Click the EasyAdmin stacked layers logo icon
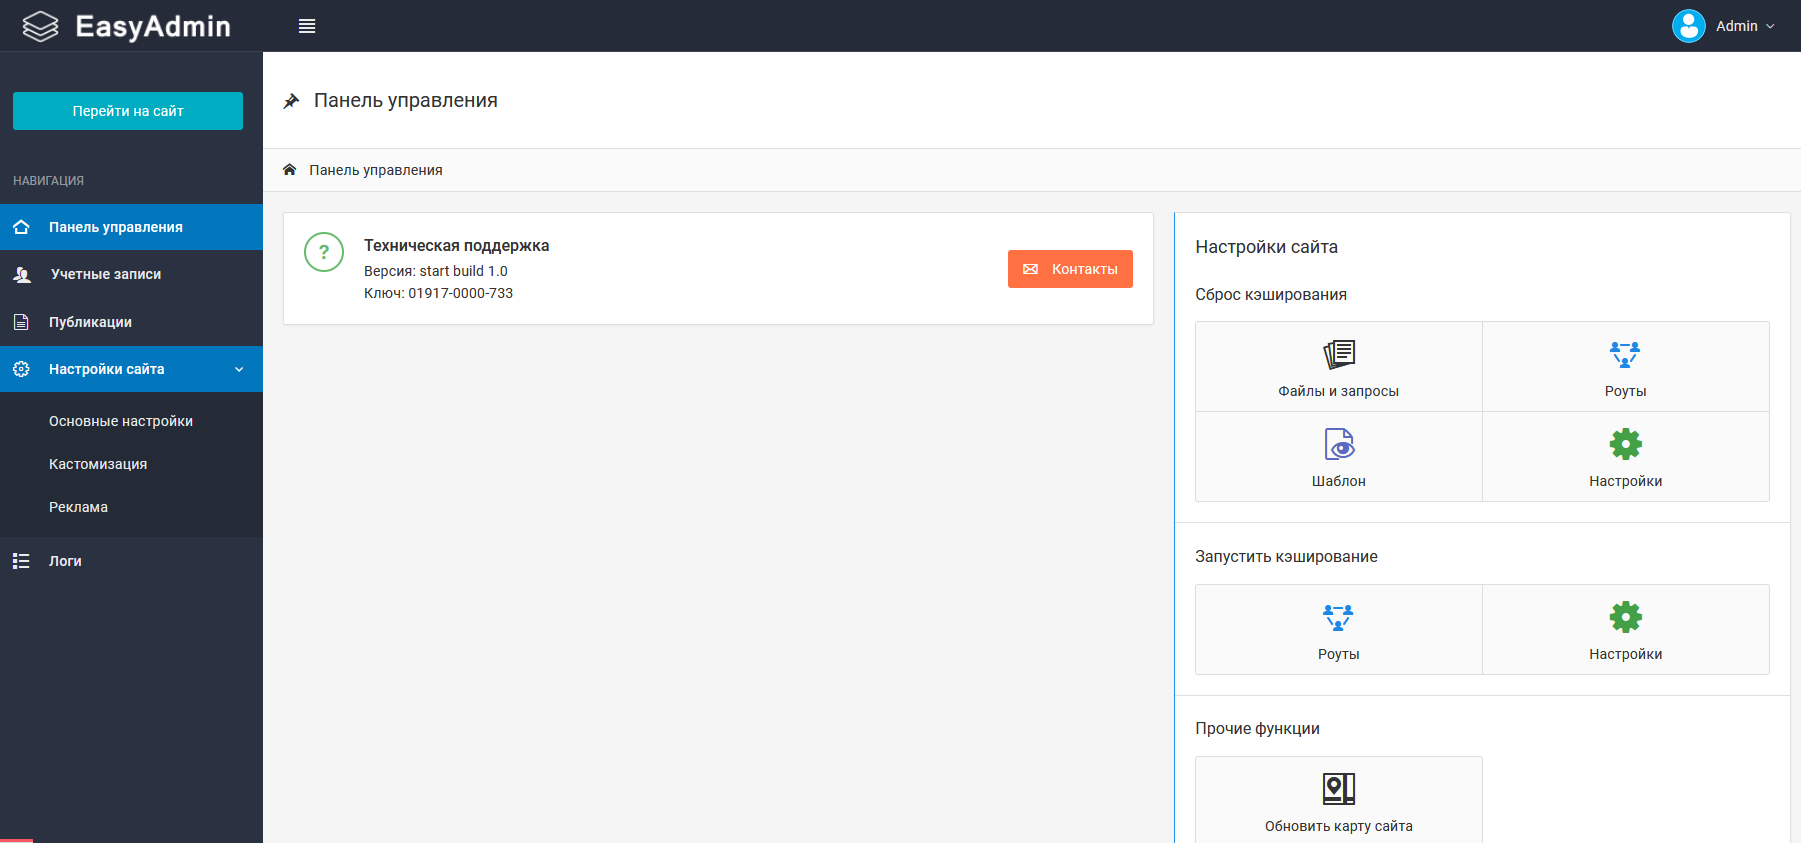Viewport: 1801px width, 843px height. (40, 26)
